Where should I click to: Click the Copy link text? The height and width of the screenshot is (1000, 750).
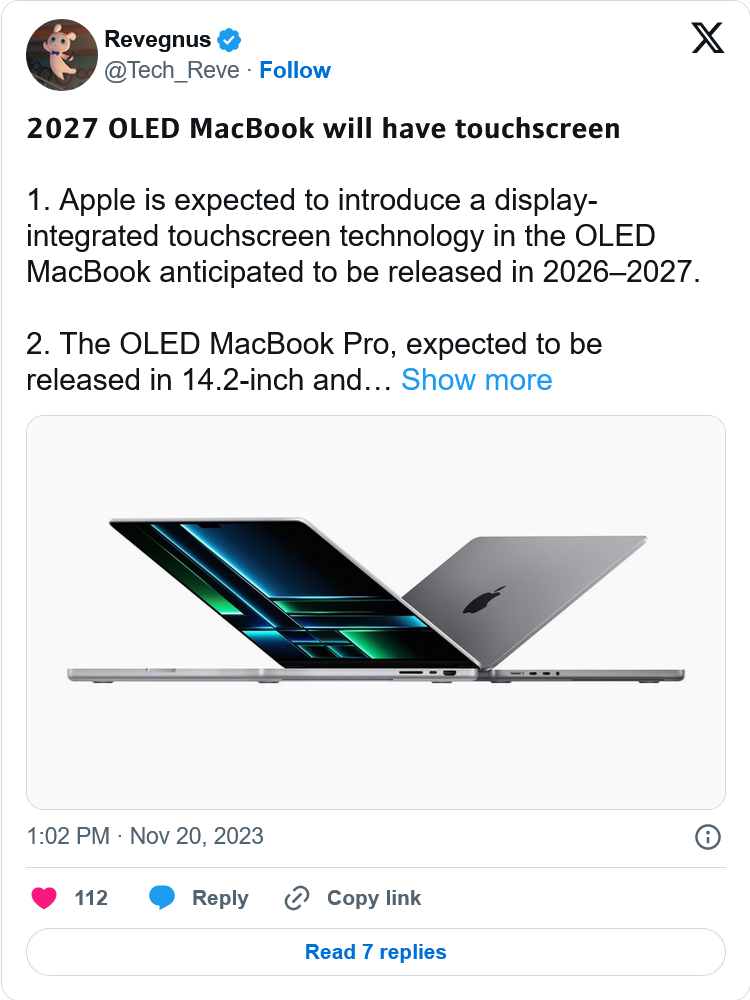(374, 898)
